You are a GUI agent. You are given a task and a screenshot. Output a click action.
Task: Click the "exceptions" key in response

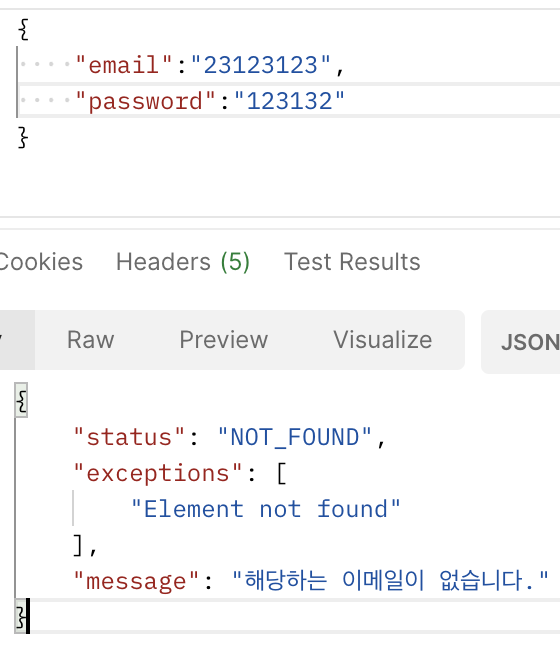(x=158, y=473)
